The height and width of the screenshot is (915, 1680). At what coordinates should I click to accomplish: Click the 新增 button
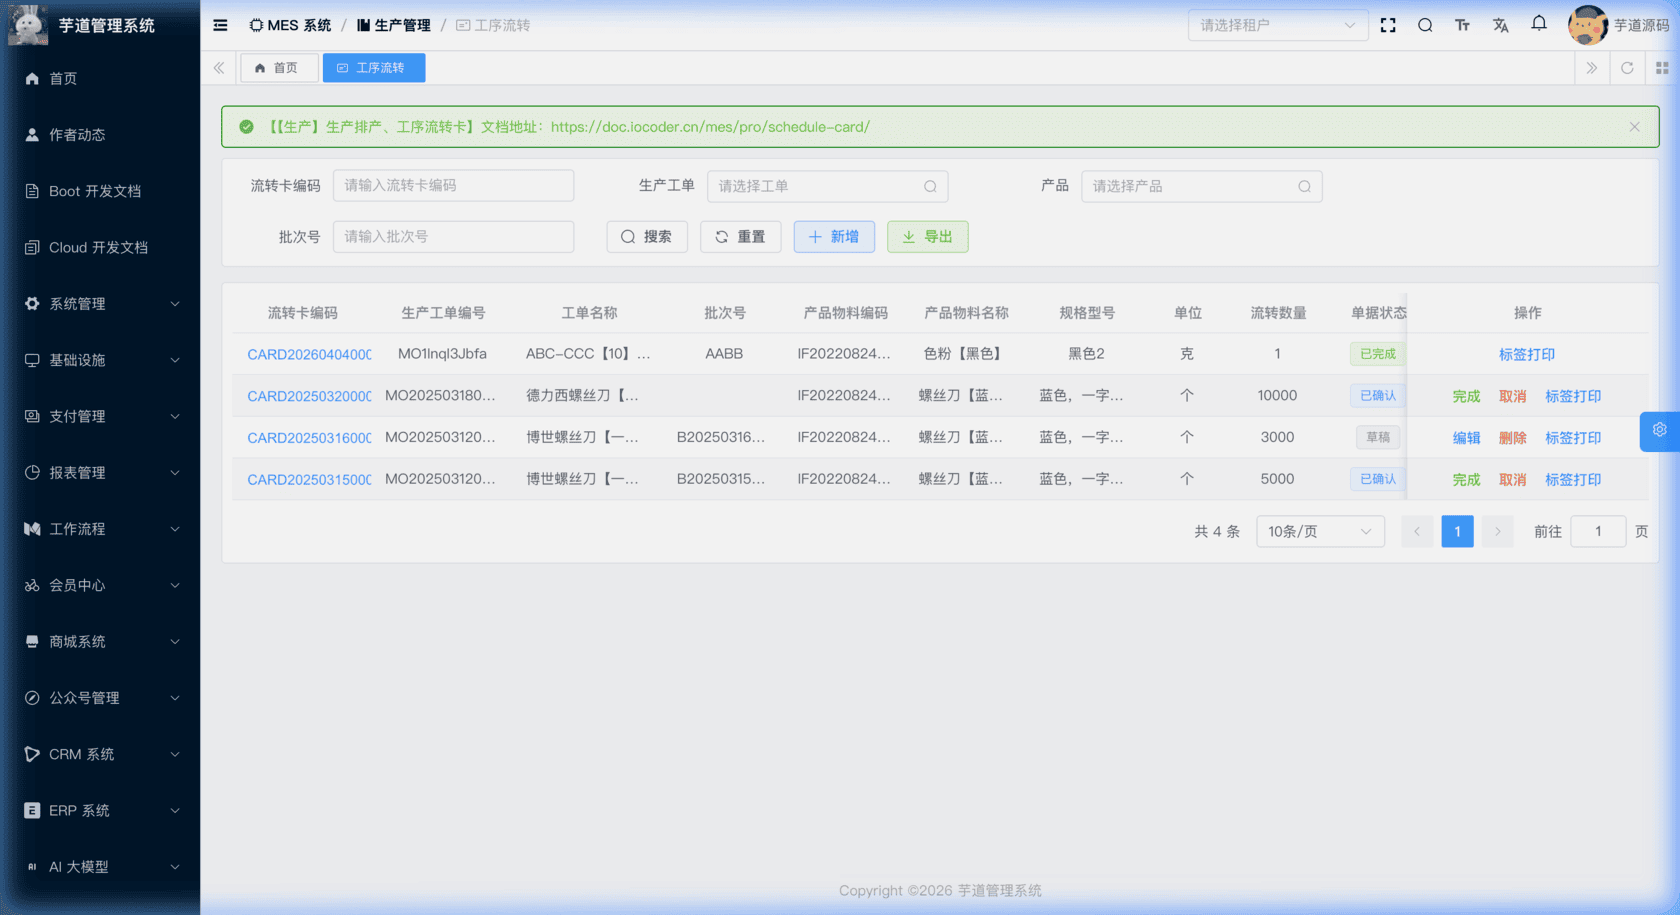834,237
